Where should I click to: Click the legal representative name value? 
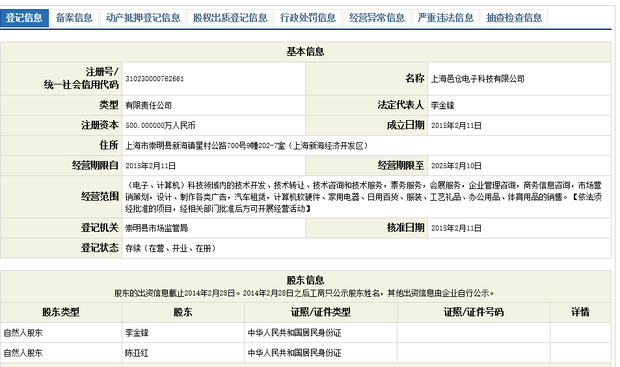442,106
